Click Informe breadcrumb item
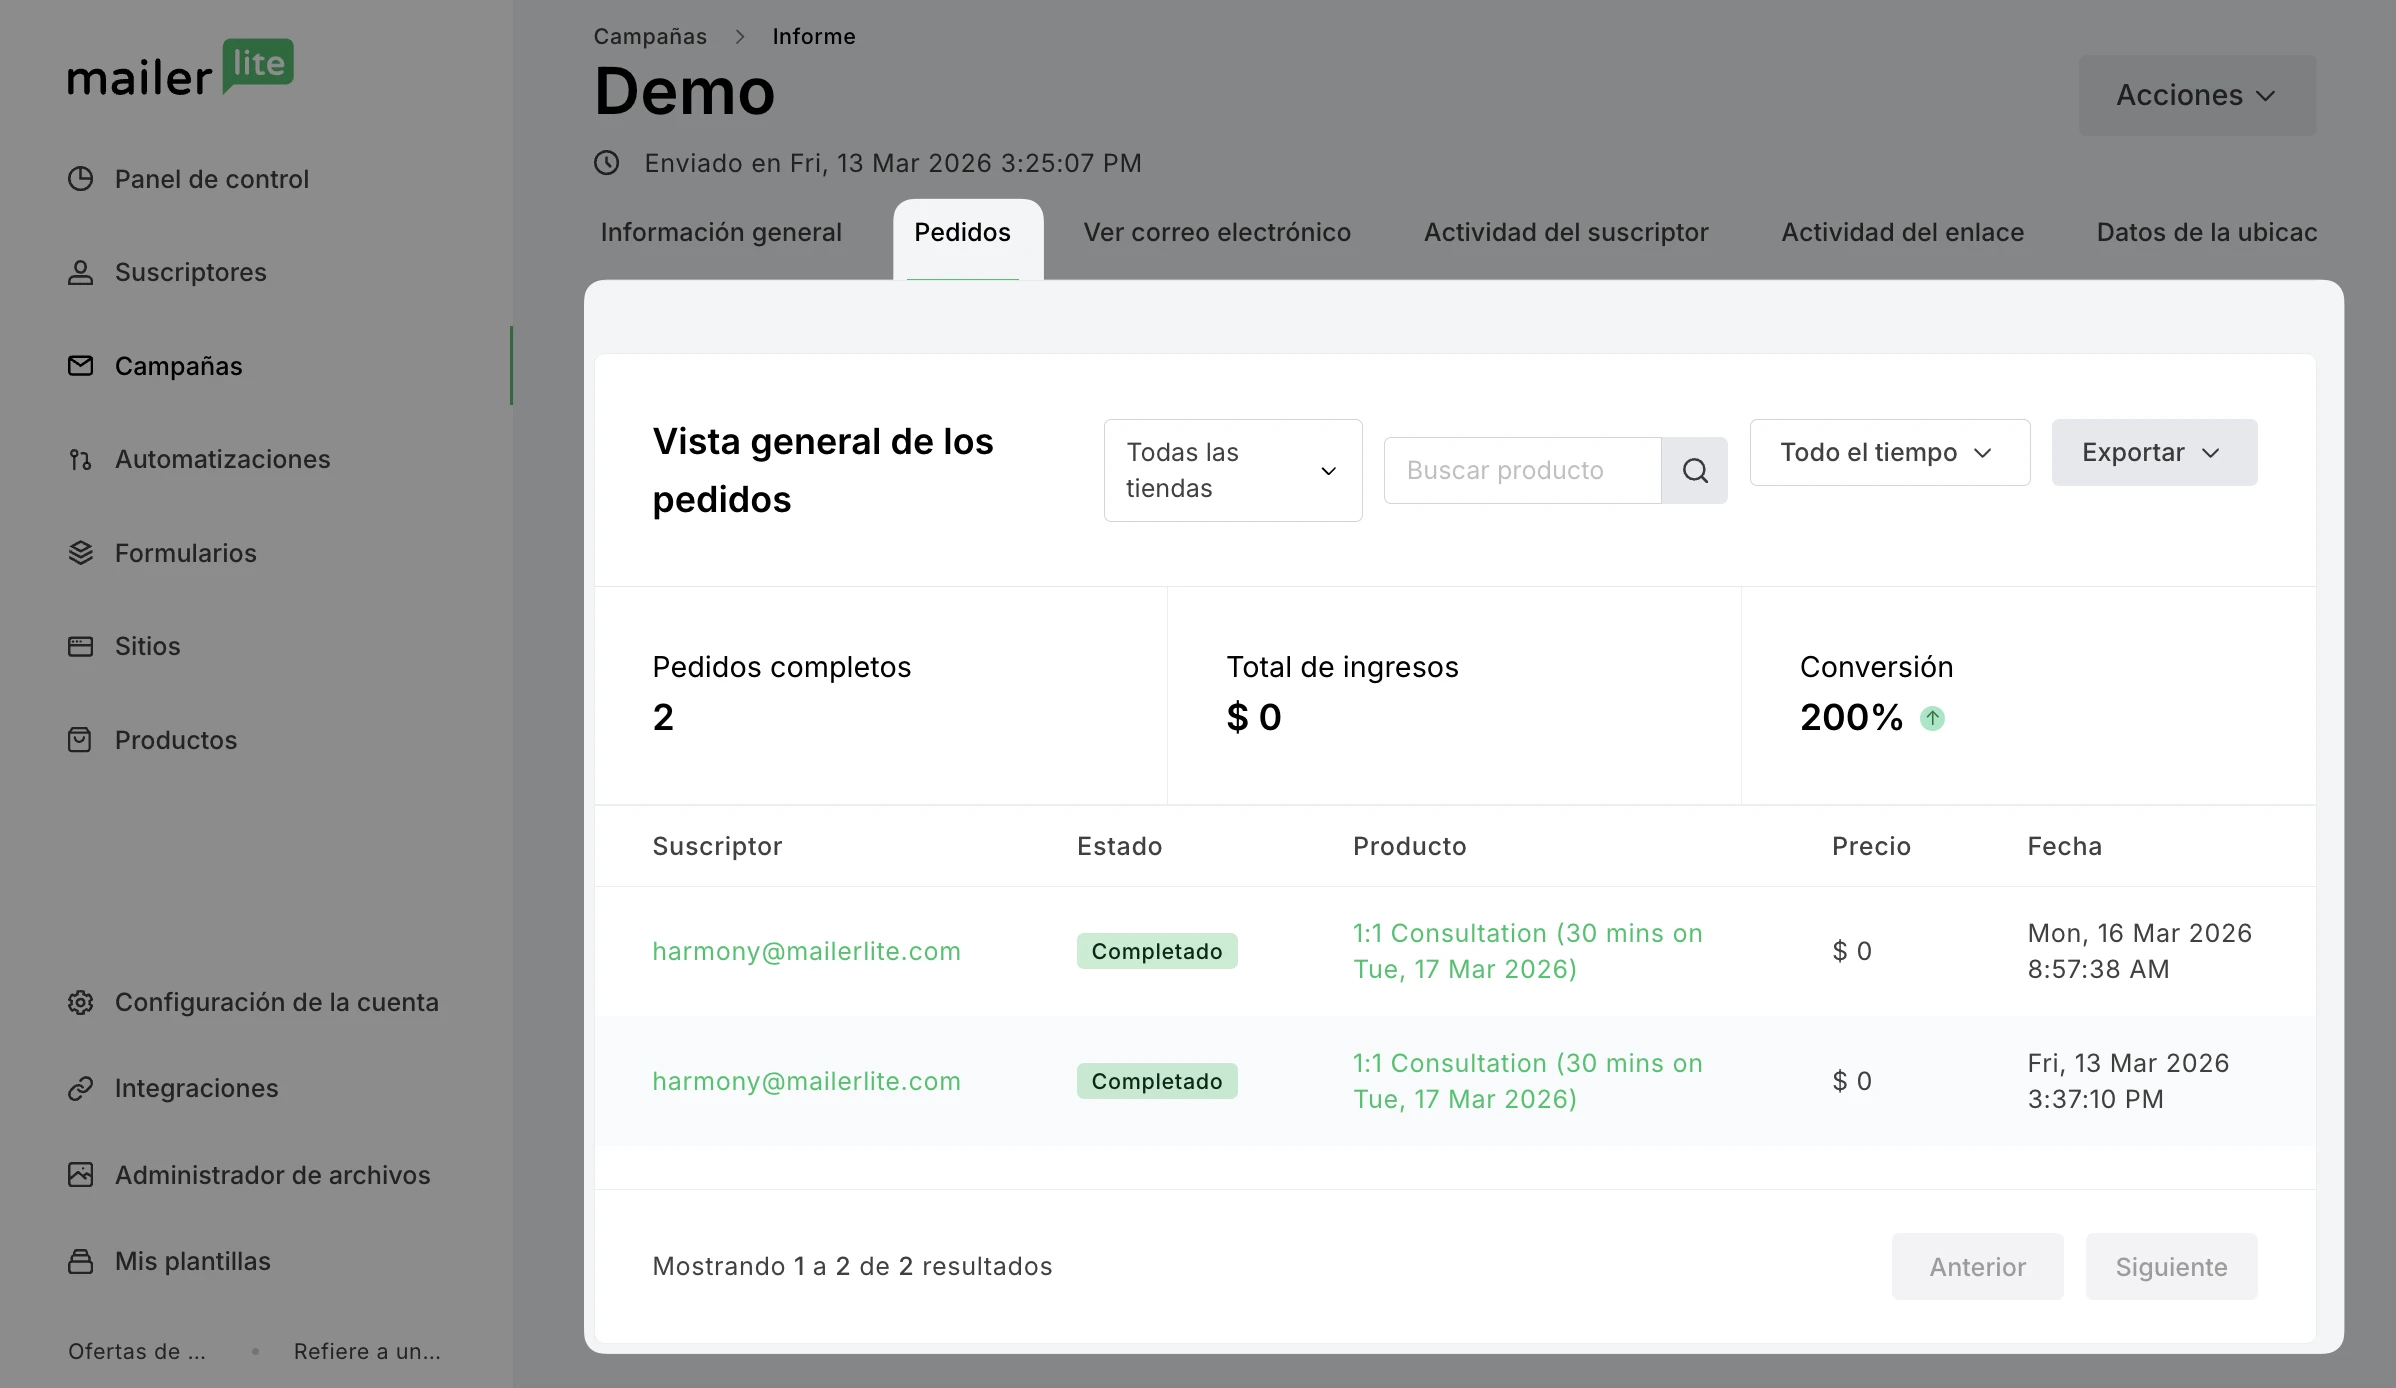This screenshot has height=1388, width=2396. [814, 36]
